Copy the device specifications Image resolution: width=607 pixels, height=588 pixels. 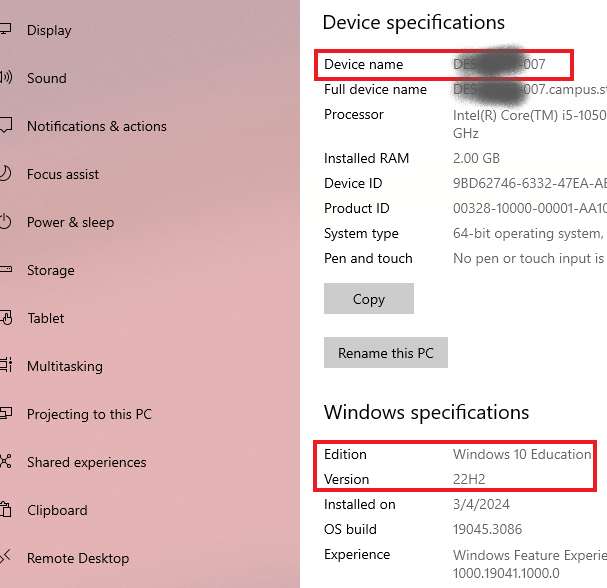369,298
